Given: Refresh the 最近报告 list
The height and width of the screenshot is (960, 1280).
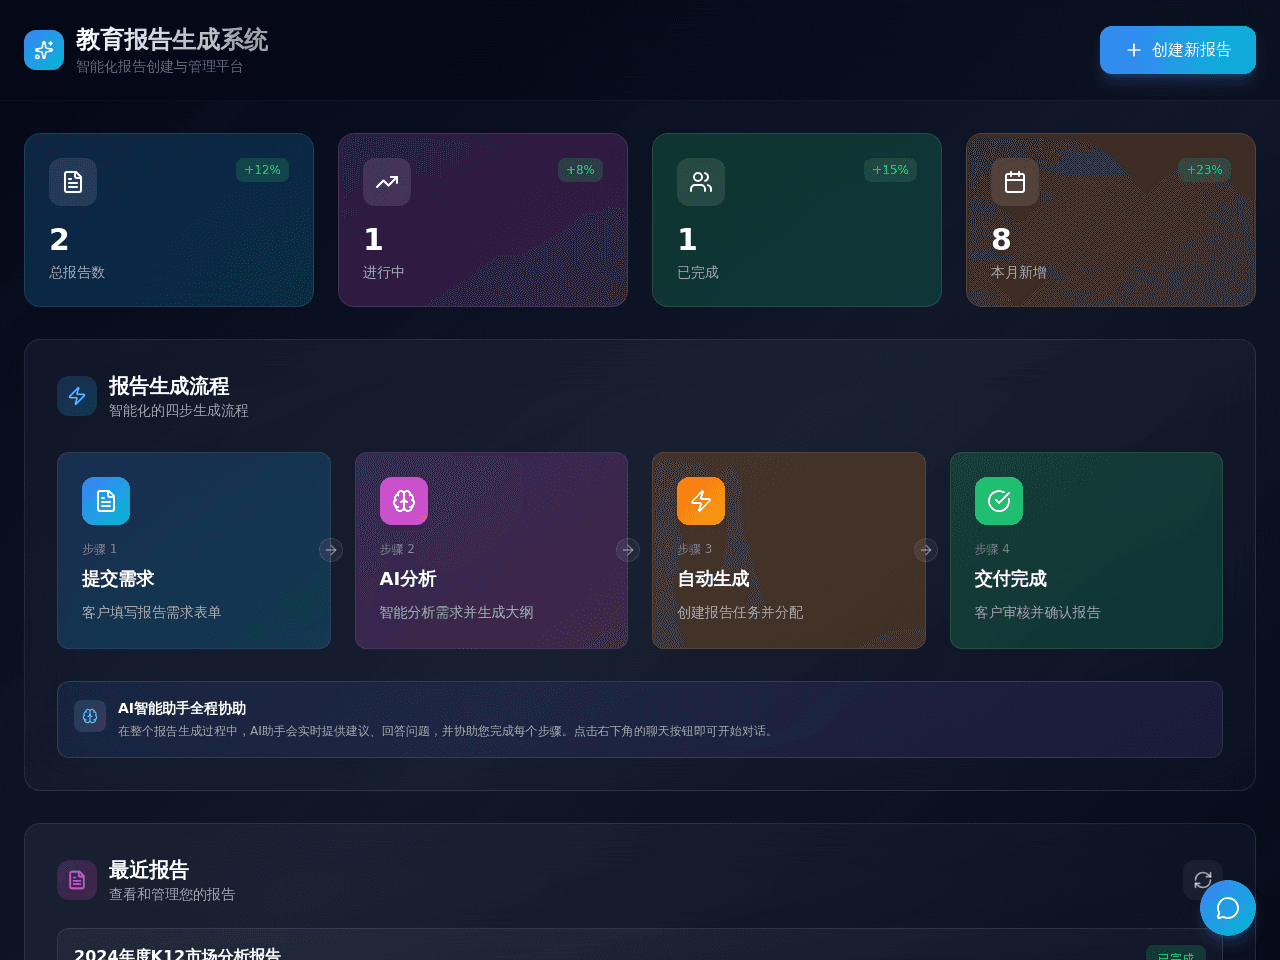Looking at the screenshot, I should (x=1203, y=880).
